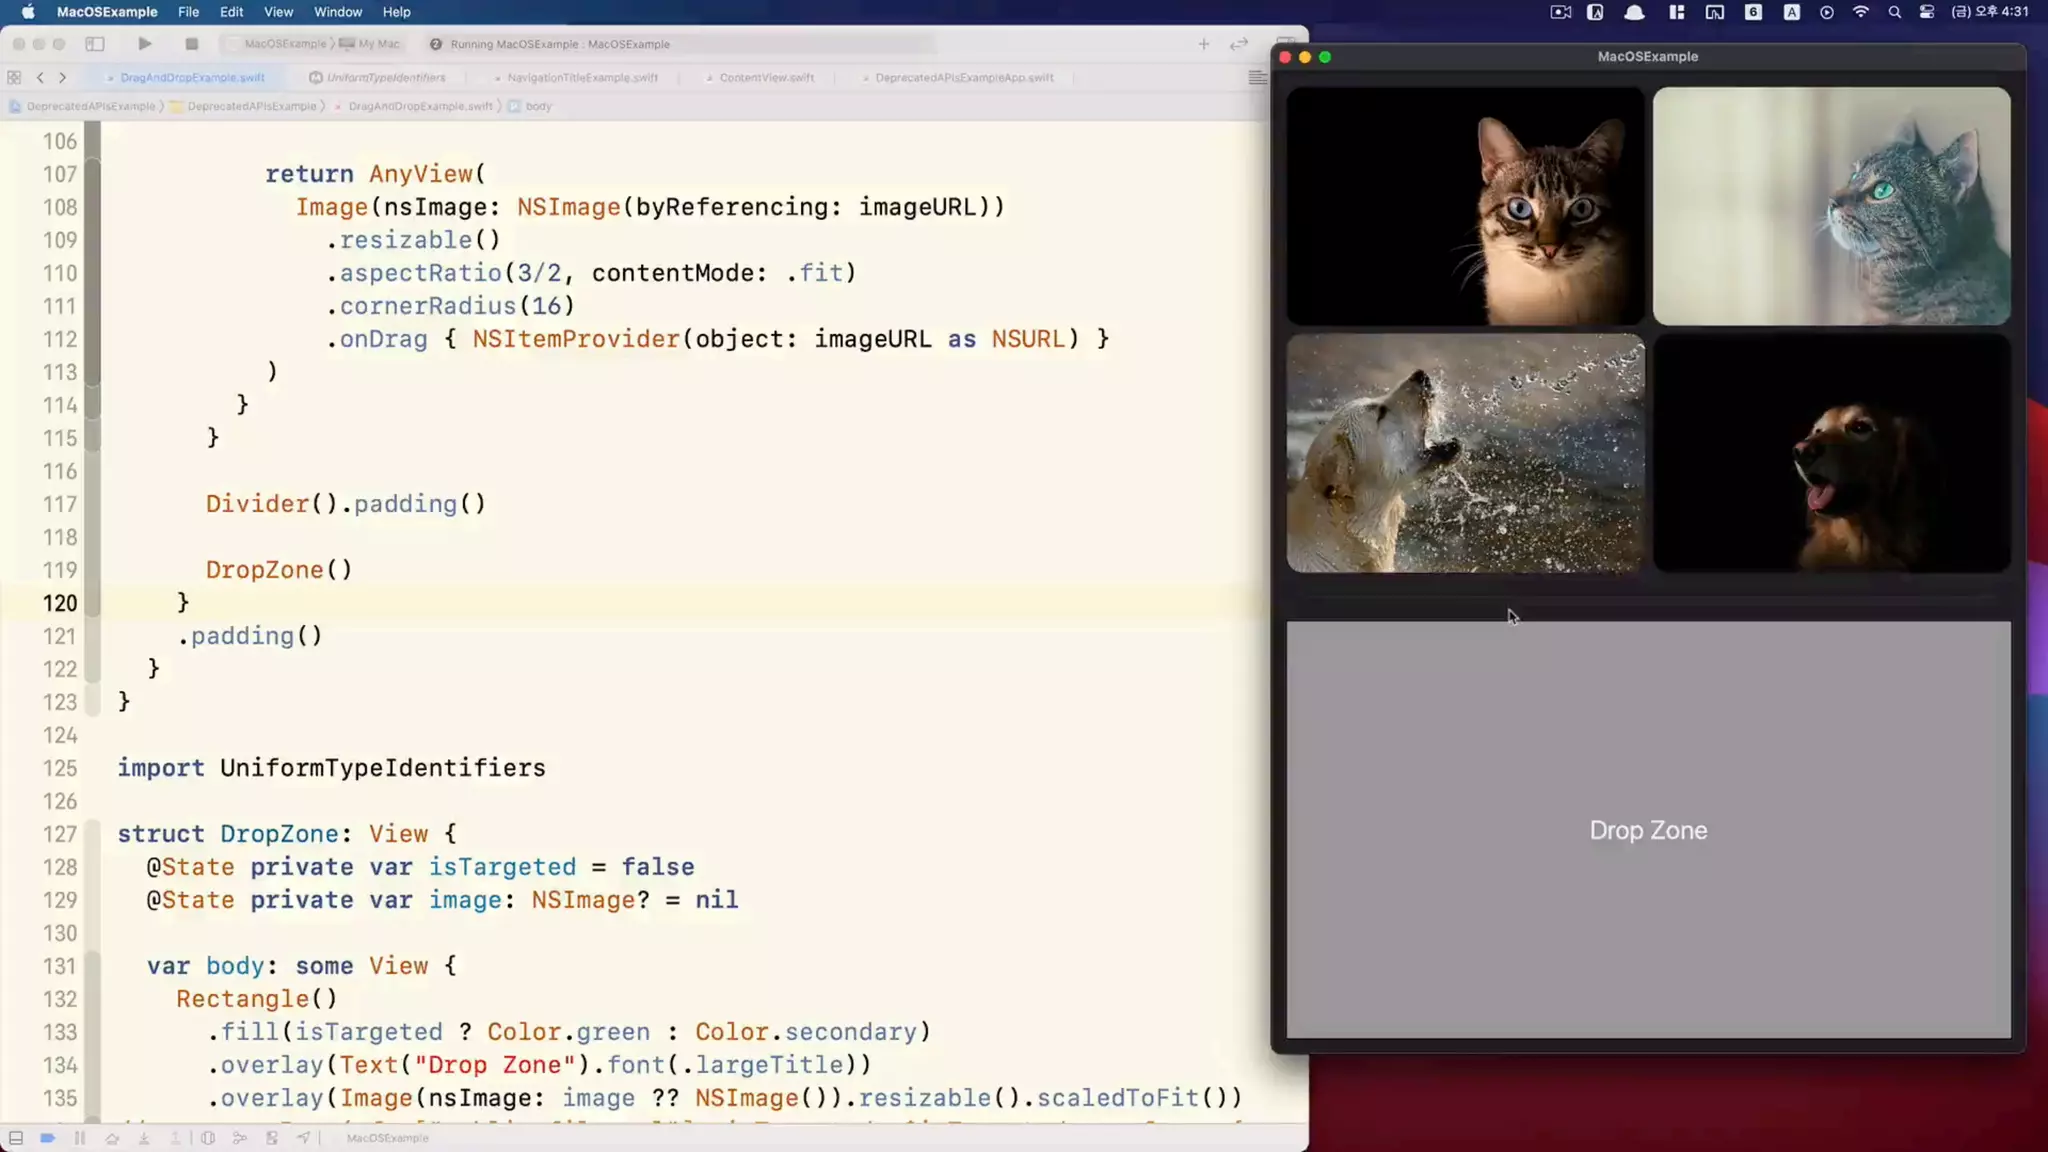Open the My Mac destination selector
The width and height of the screenshot is (2048, 1152).
377,44
